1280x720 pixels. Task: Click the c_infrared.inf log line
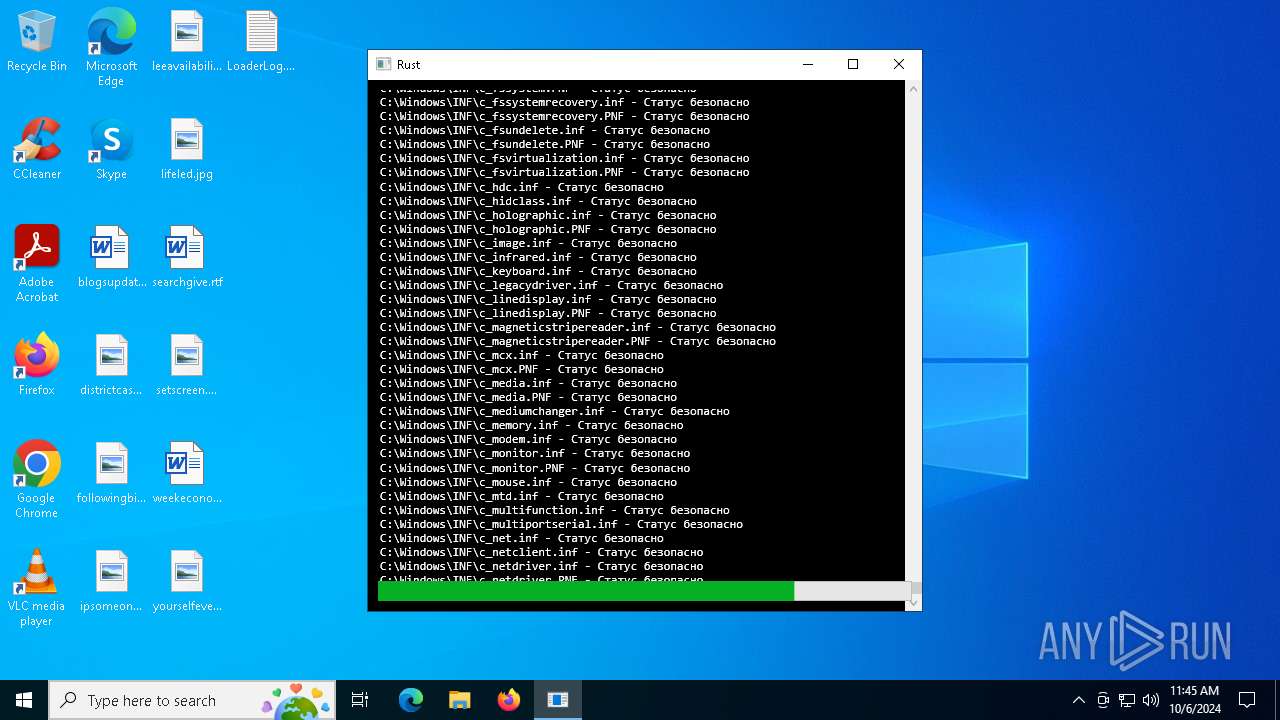[x=538, y=257]
